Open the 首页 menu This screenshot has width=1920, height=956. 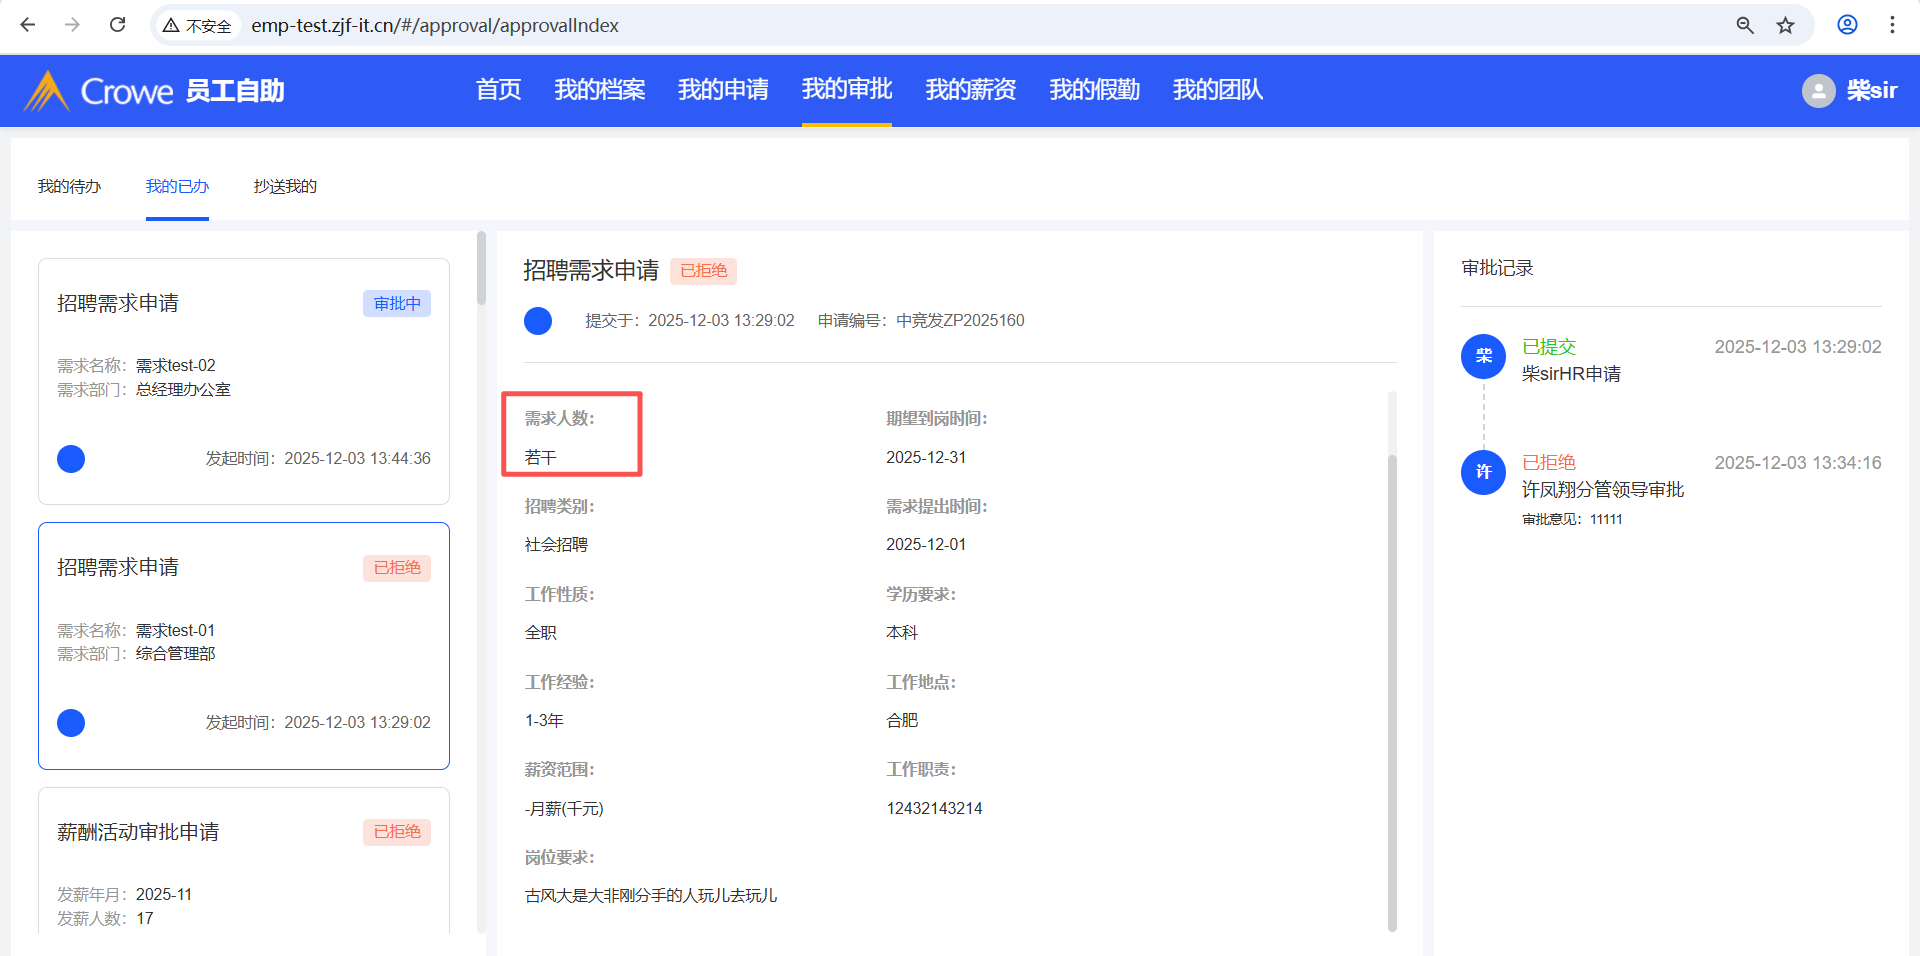pyautogui.click(x=499, y=90)
